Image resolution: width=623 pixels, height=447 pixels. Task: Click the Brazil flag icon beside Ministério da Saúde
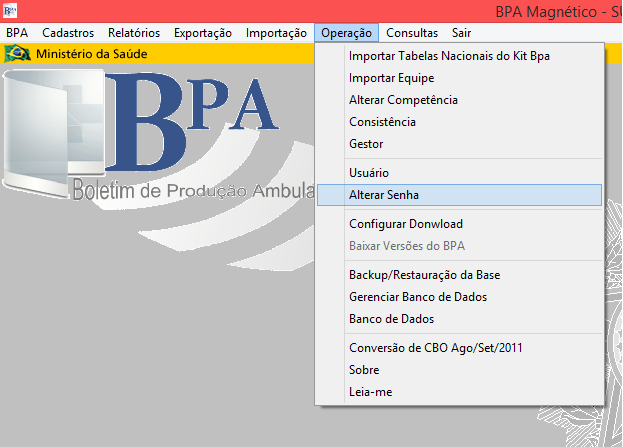(x=18, y=54)
